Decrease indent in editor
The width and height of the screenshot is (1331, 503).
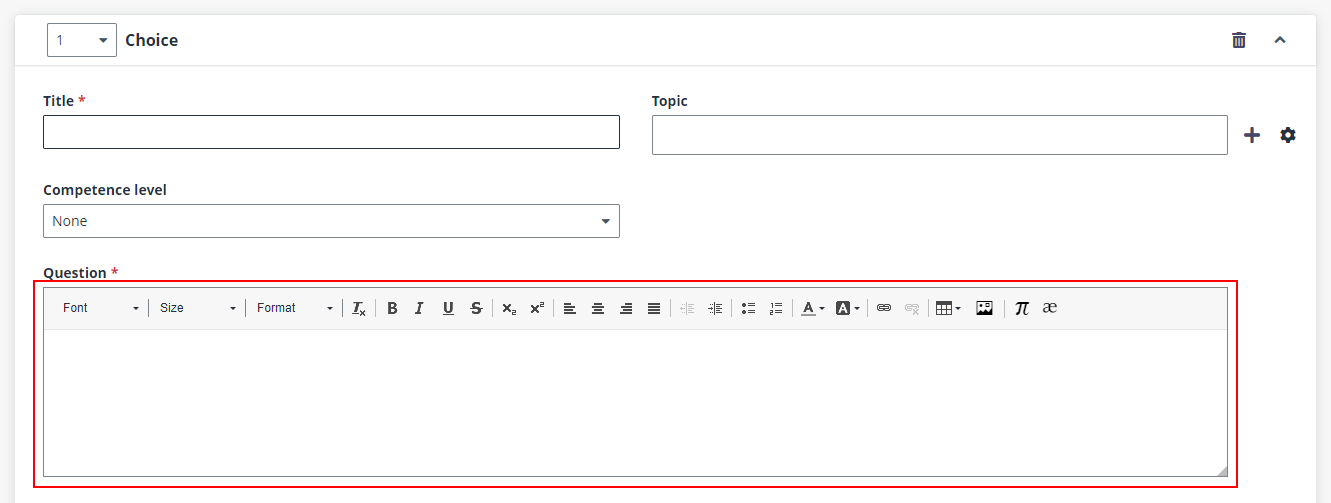point(687,308)
